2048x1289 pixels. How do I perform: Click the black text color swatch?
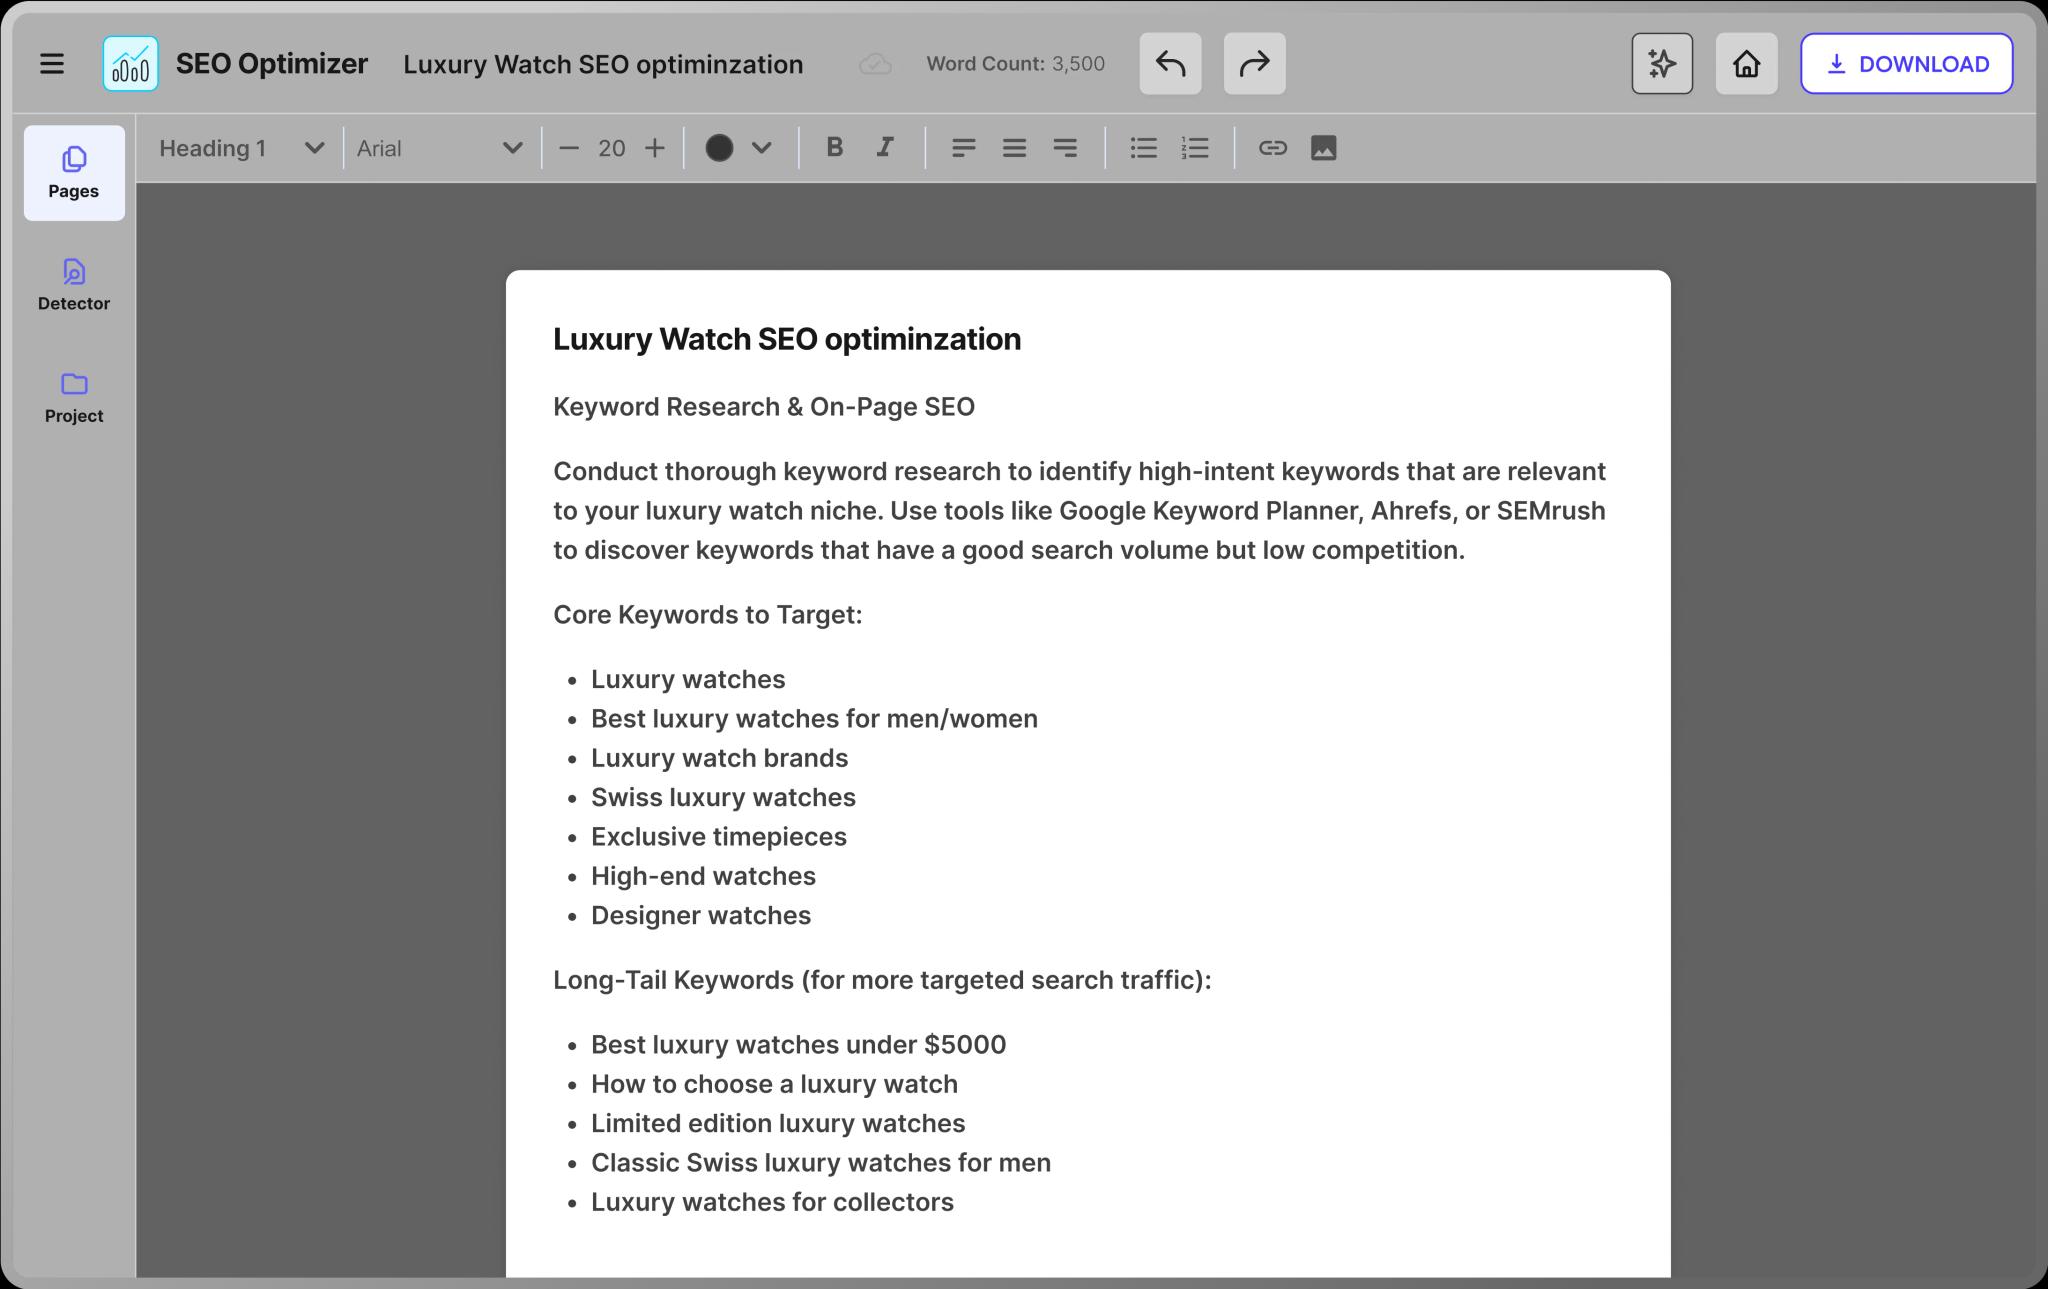point(719,148)
